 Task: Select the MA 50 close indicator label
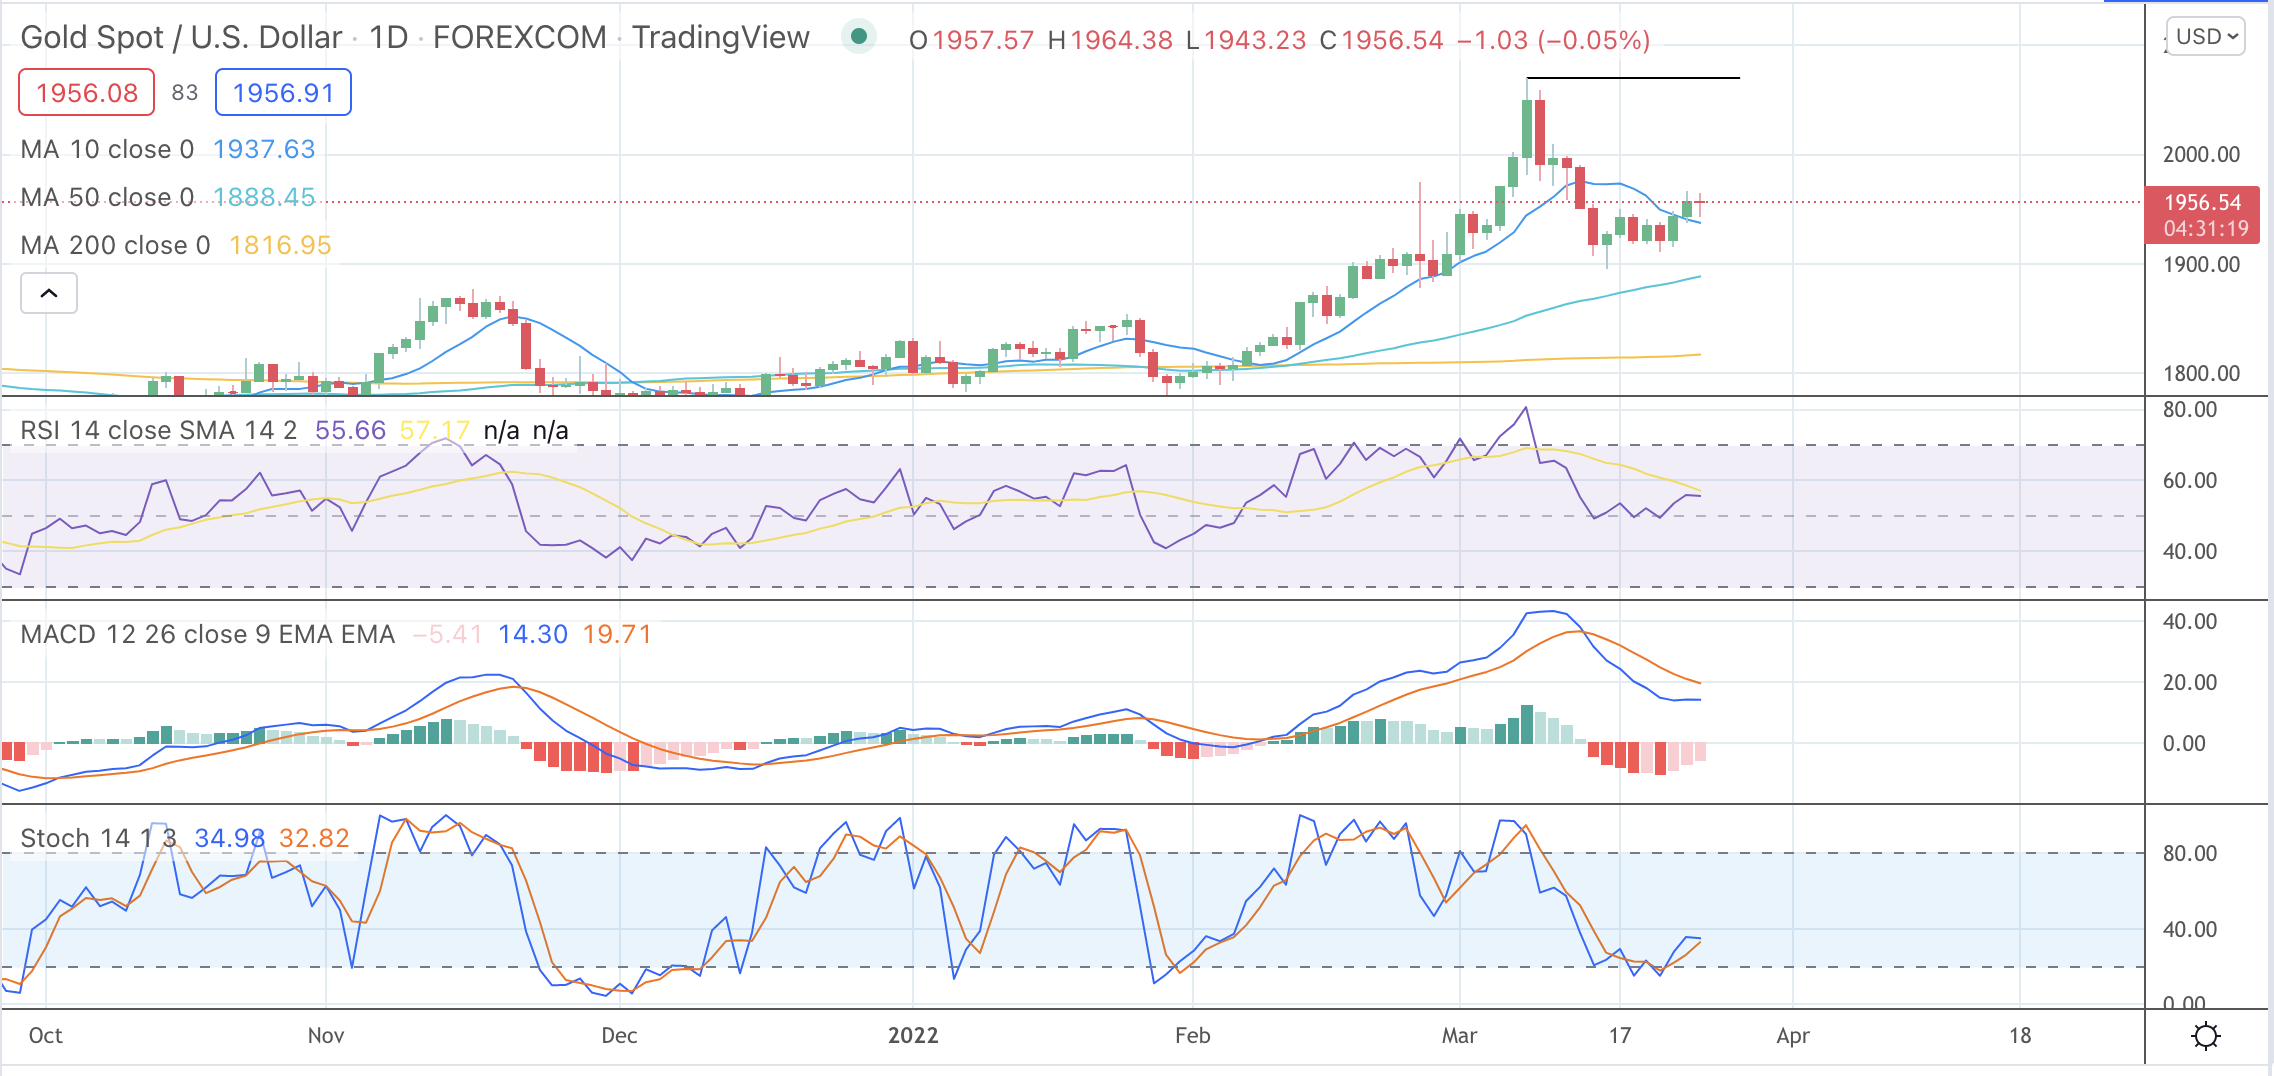[x=107, y=197]
